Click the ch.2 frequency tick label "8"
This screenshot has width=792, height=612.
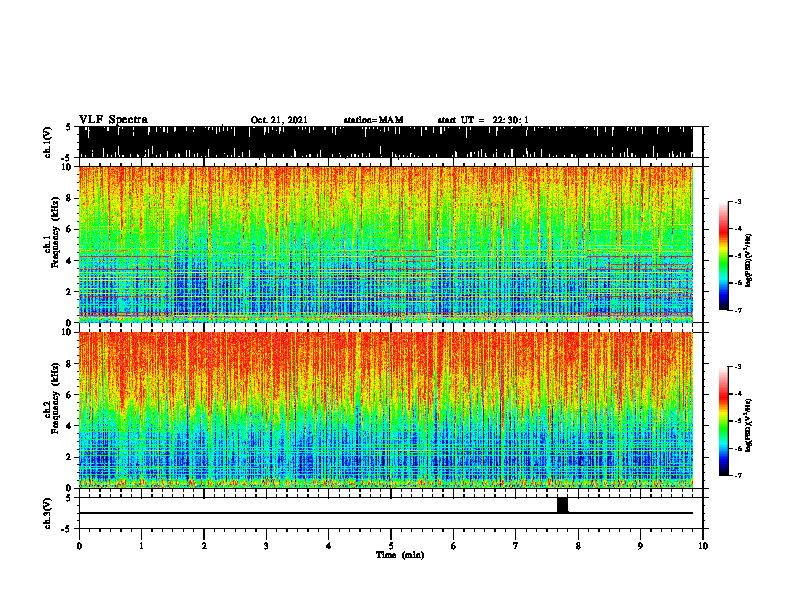pyautogui.click(x=70, y=364)
